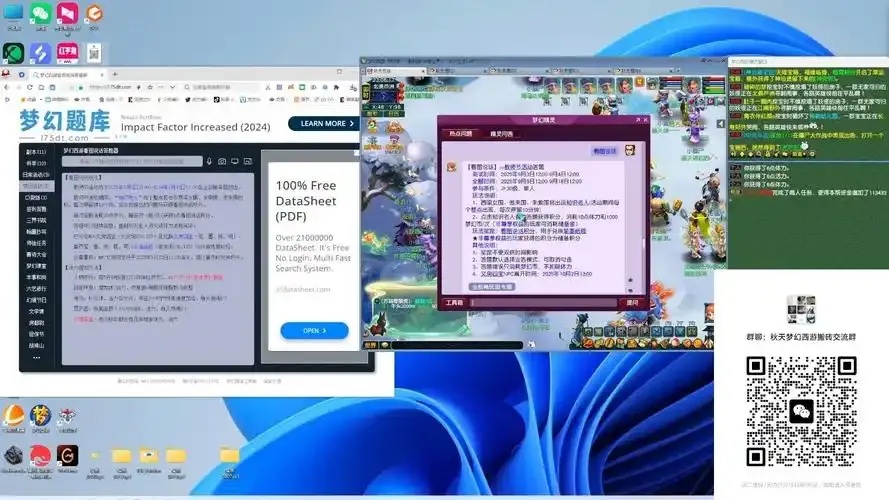This screenshot has width=889, height=500.
Task: Click the monitor icon beside the quiz search box
Action: [x=235, y=162]
